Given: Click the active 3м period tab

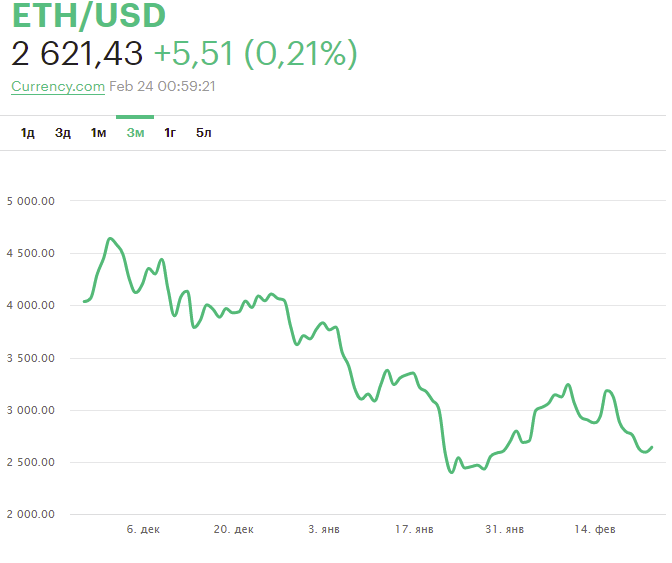Looking at the screenshot, I should click(135, 133).
